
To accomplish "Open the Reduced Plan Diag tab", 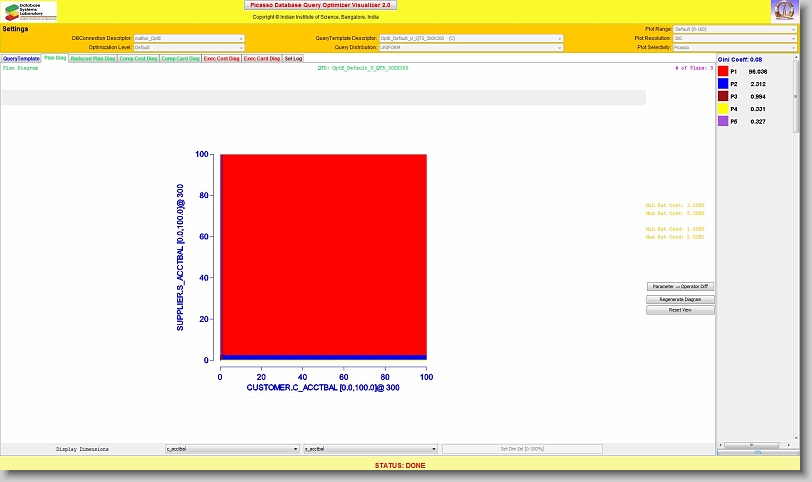I will [92, 59].
